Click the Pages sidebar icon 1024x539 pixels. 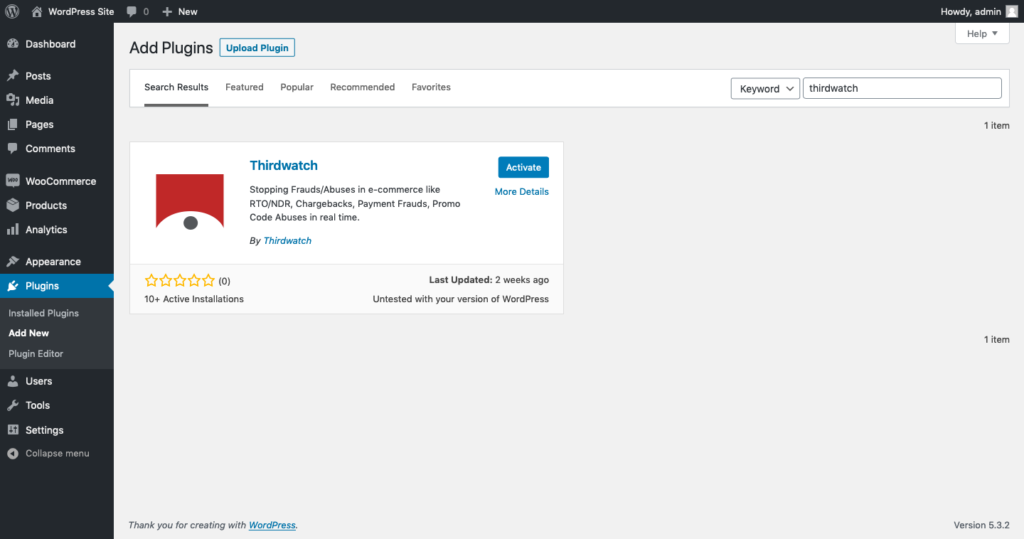point(12,124)
